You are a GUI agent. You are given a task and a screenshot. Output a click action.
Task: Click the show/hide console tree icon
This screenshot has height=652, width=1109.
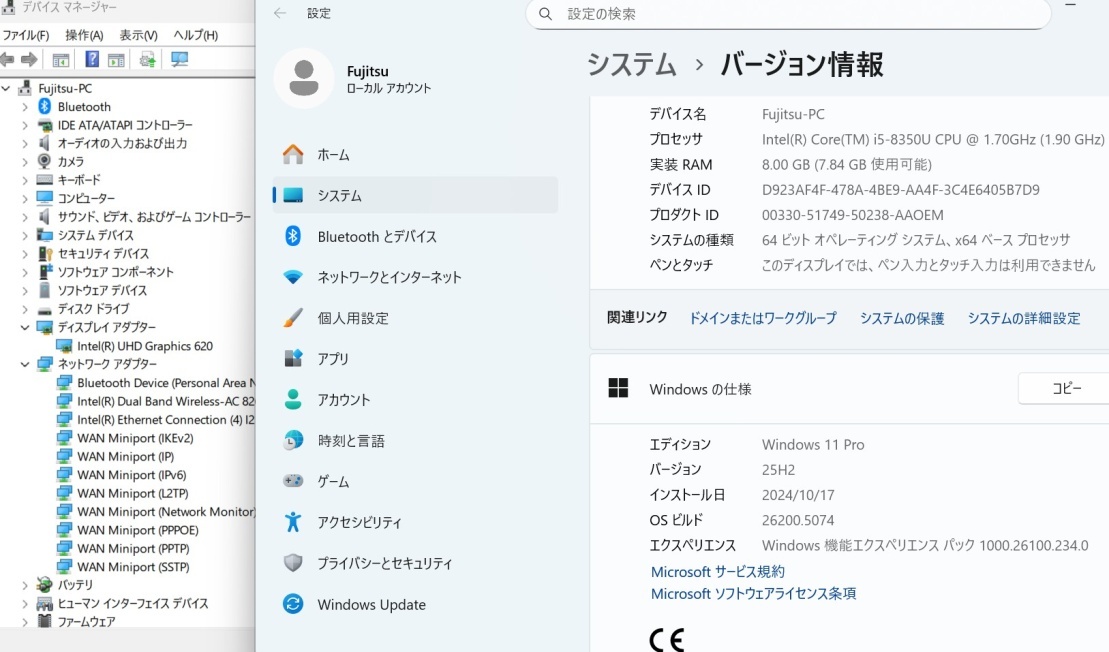(x=60, y=59)
